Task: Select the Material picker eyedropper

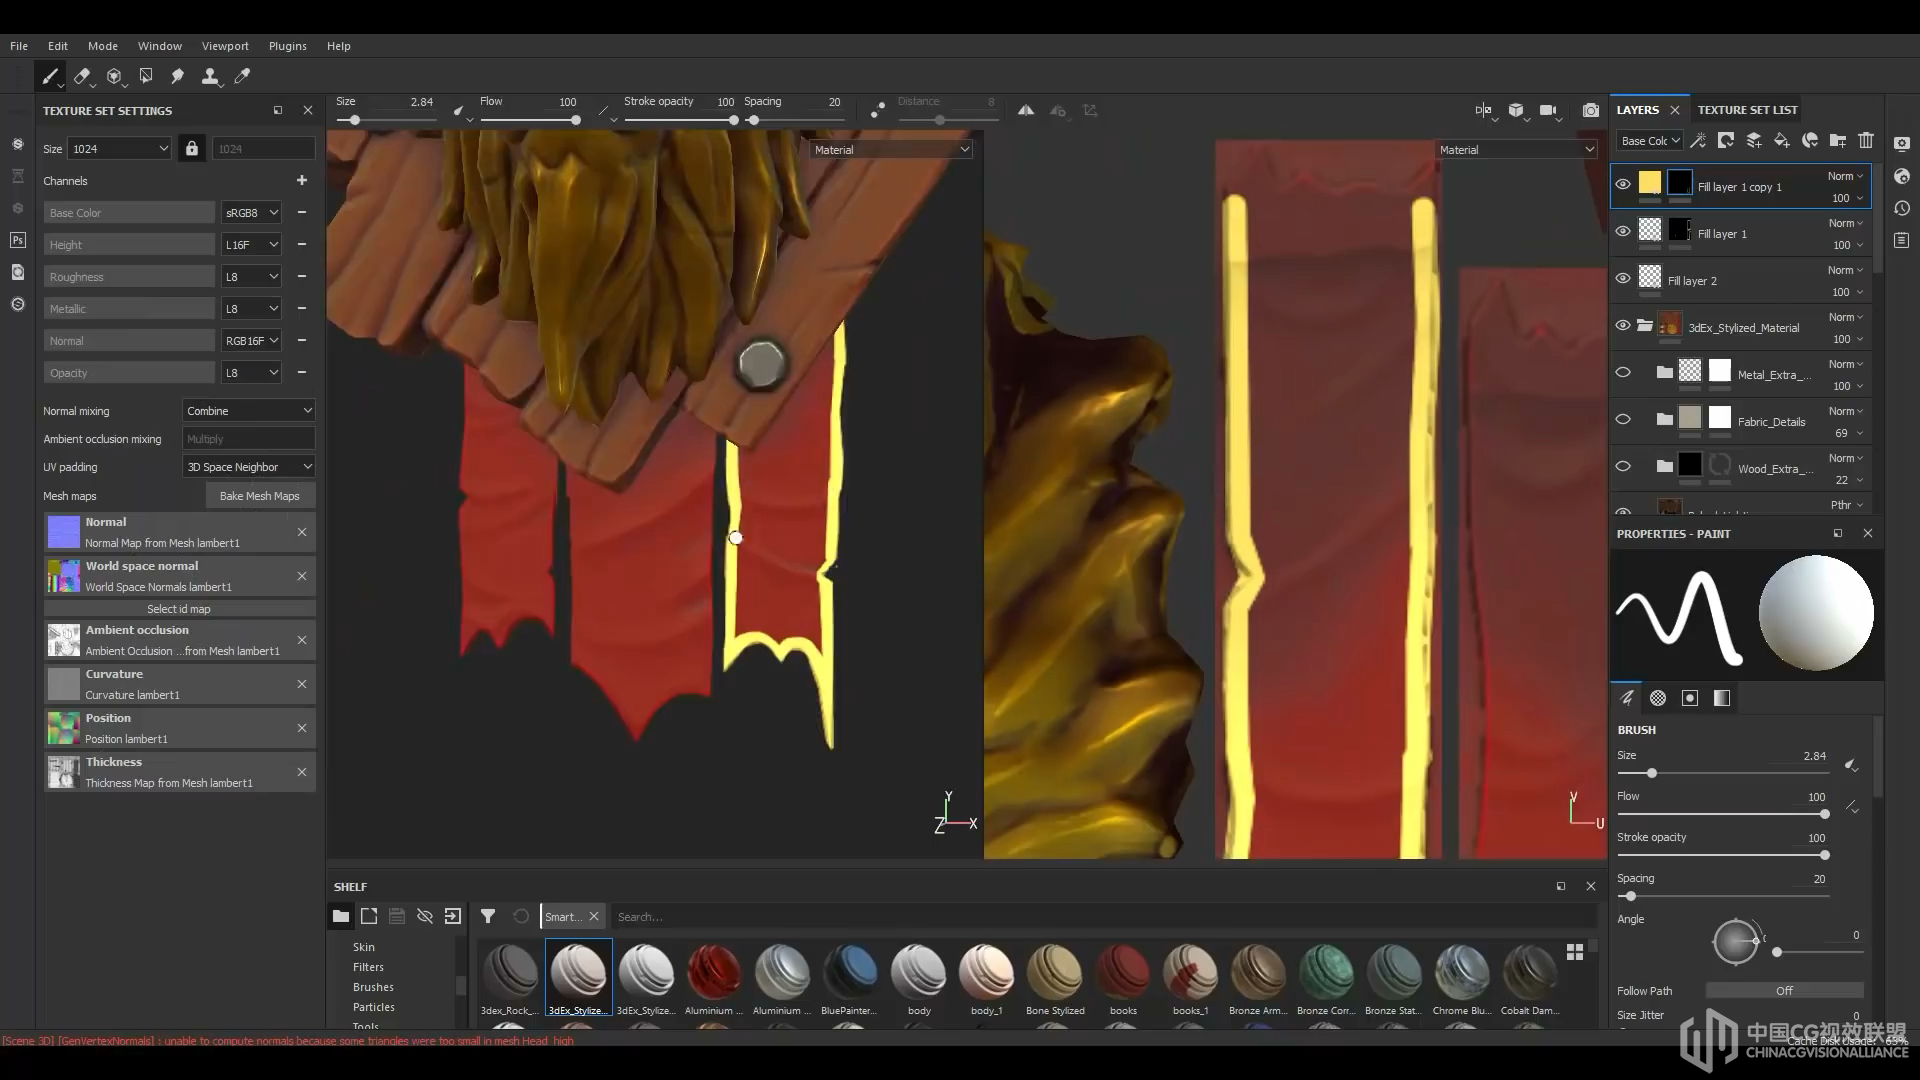Action: [242, 76]
